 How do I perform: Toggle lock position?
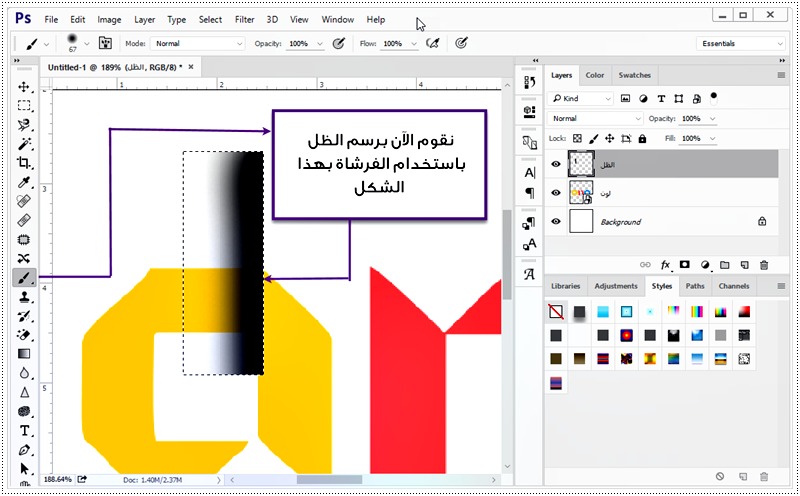(609, 138)
